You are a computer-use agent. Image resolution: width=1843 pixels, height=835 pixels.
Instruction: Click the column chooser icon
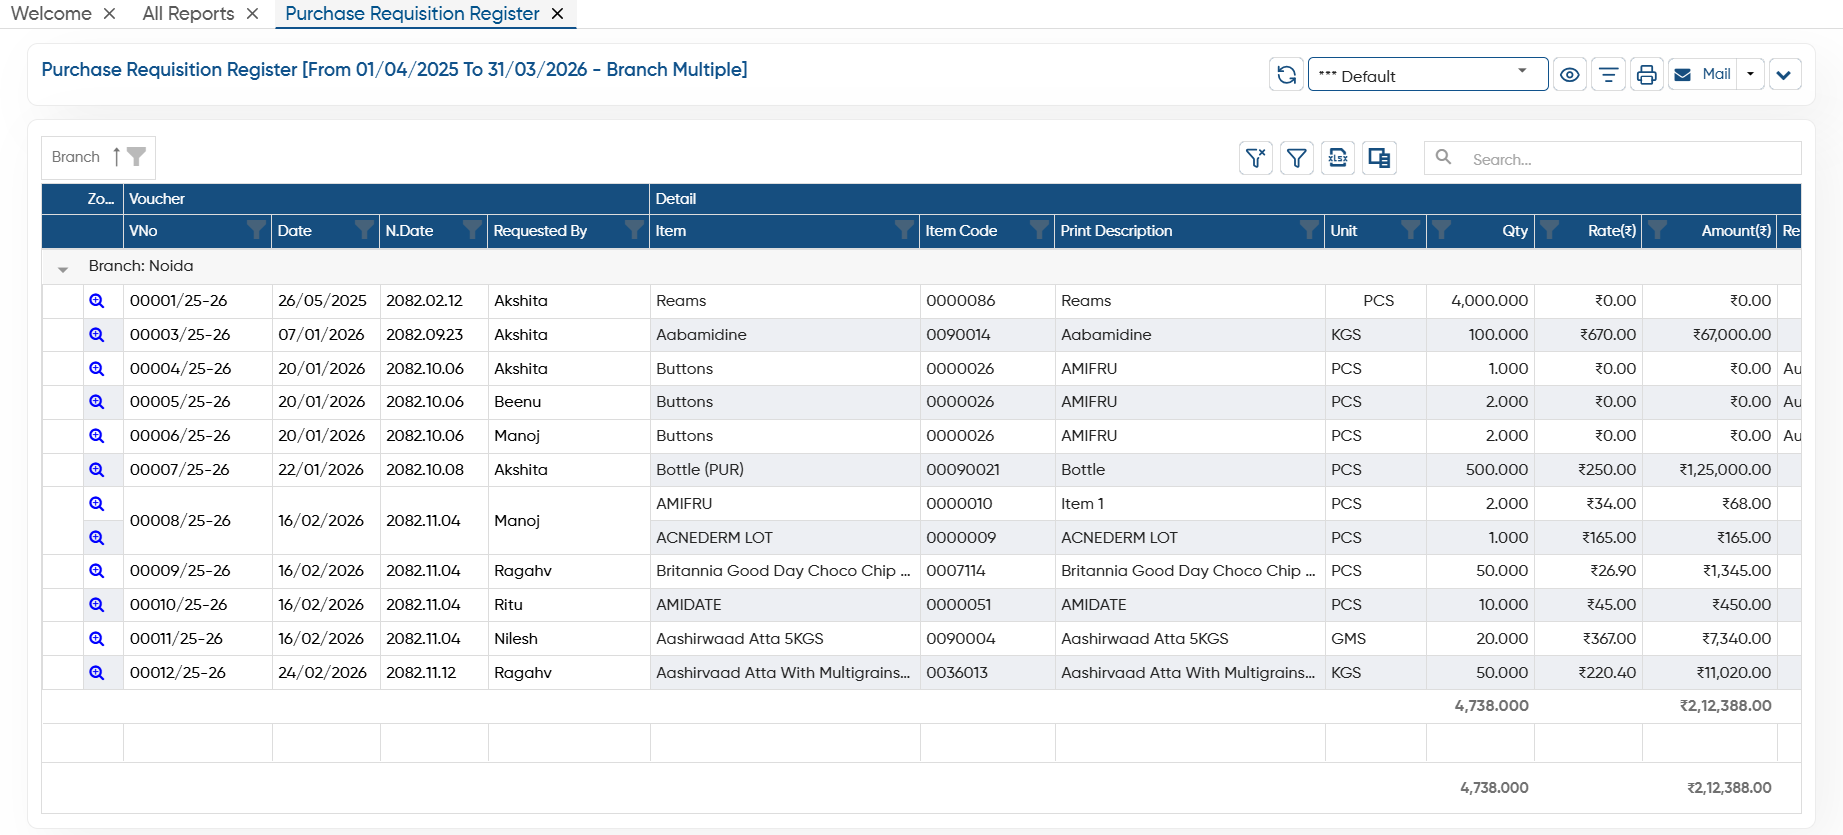point(1380,158)
